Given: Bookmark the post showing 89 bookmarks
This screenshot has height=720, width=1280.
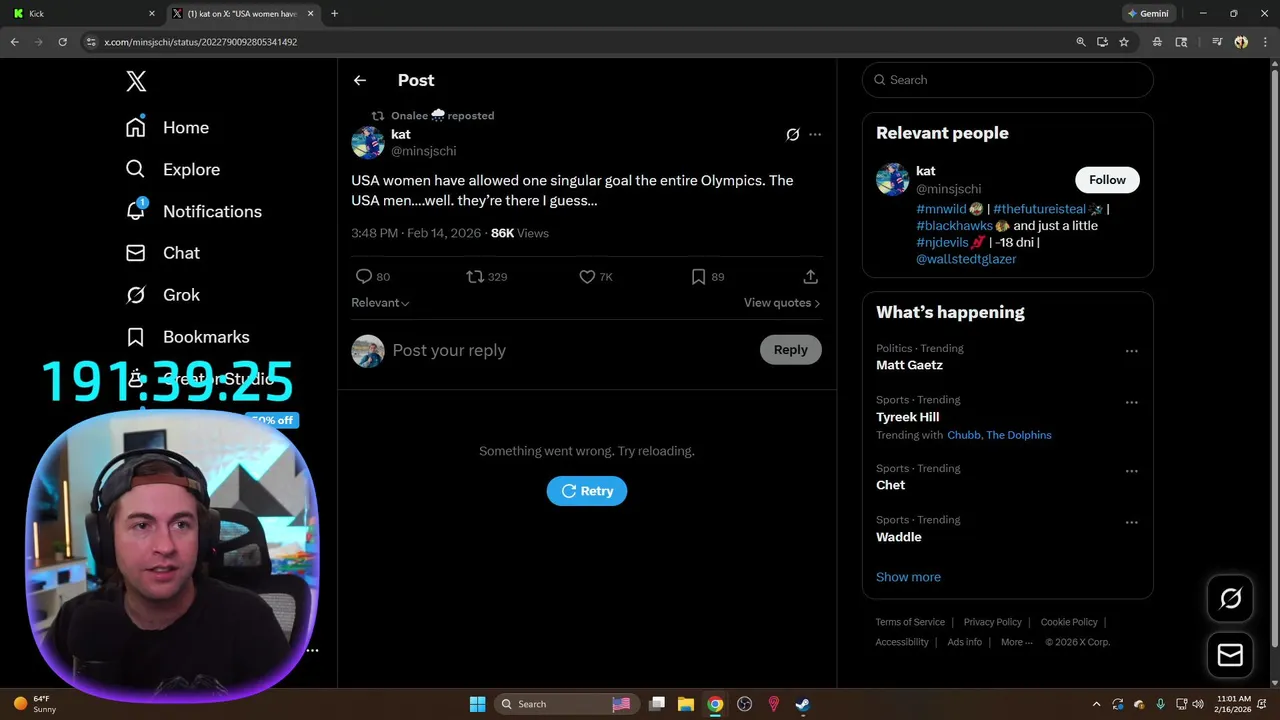Looking at the screenshot, I should (x=698, y=277).
